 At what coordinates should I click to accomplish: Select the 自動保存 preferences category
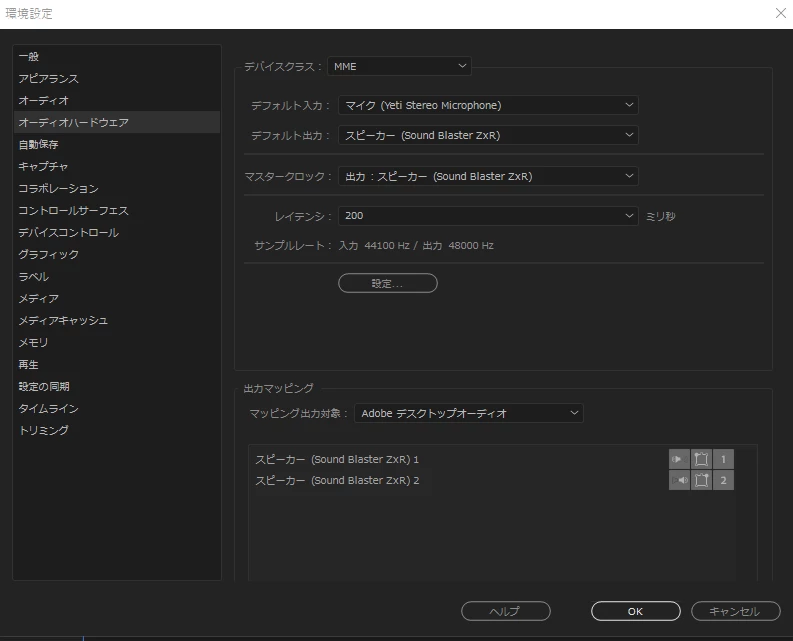(x=117, y=144)
